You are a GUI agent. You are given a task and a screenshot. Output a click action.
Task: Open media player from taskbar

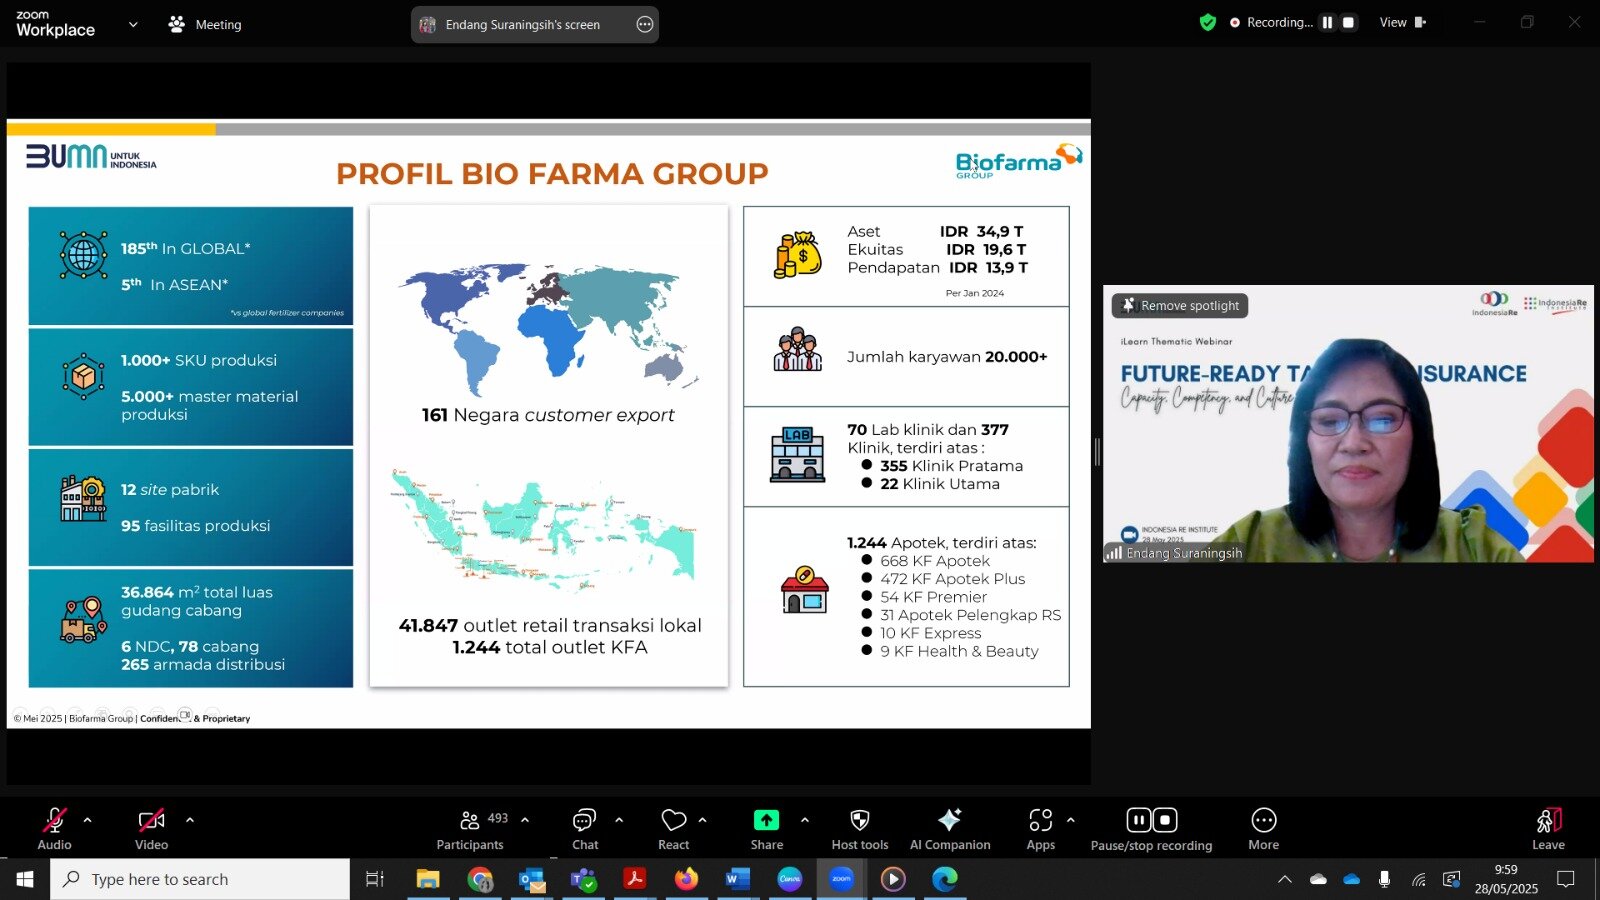pos(893,879)
